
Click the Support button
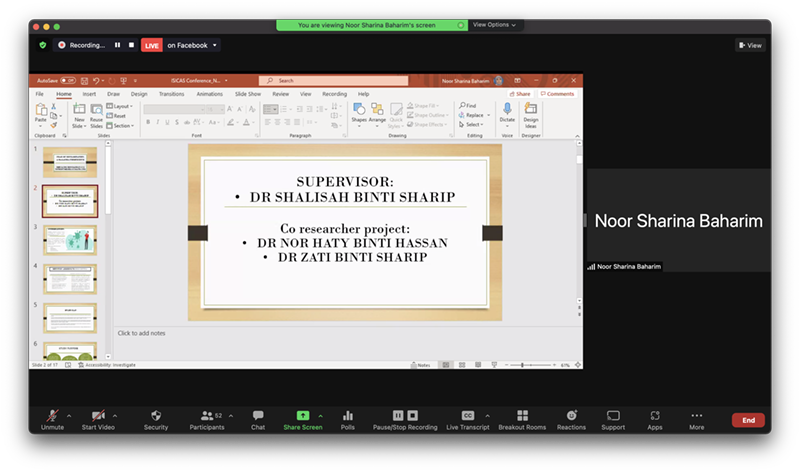pos(613,415)
